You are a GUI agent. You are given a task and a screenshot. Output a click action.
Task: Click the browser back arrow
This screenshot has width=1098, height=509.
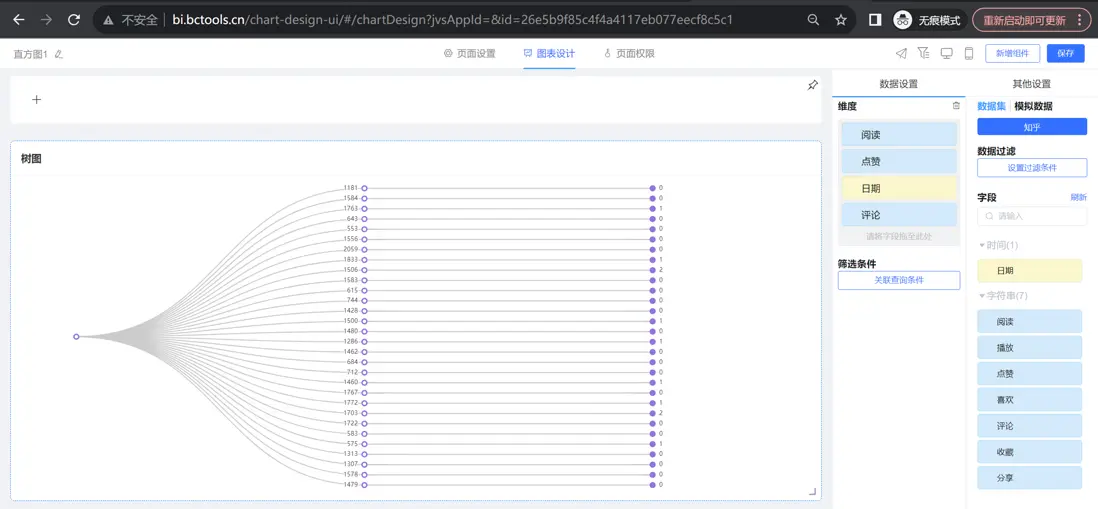coord(19,20)
